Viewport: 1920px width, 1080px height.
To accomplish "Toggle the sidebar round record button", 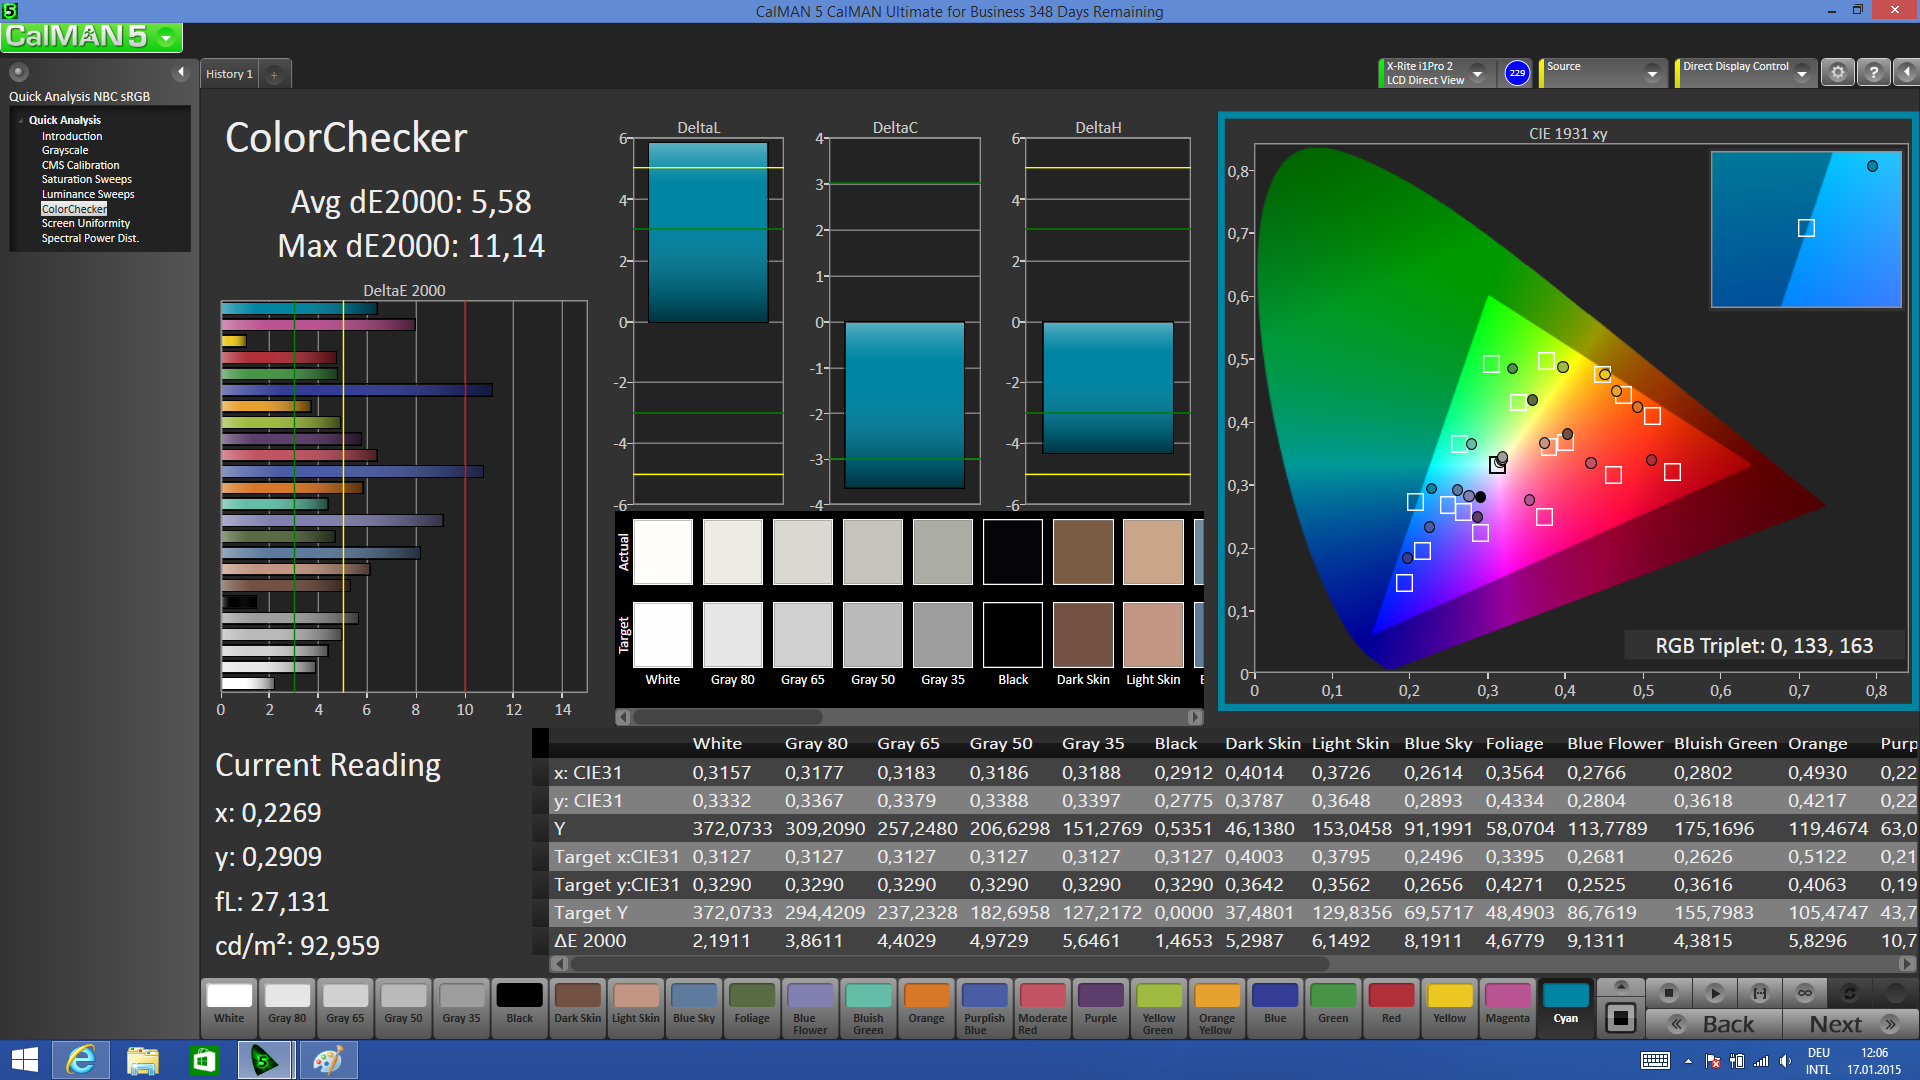I will point(19,72).
